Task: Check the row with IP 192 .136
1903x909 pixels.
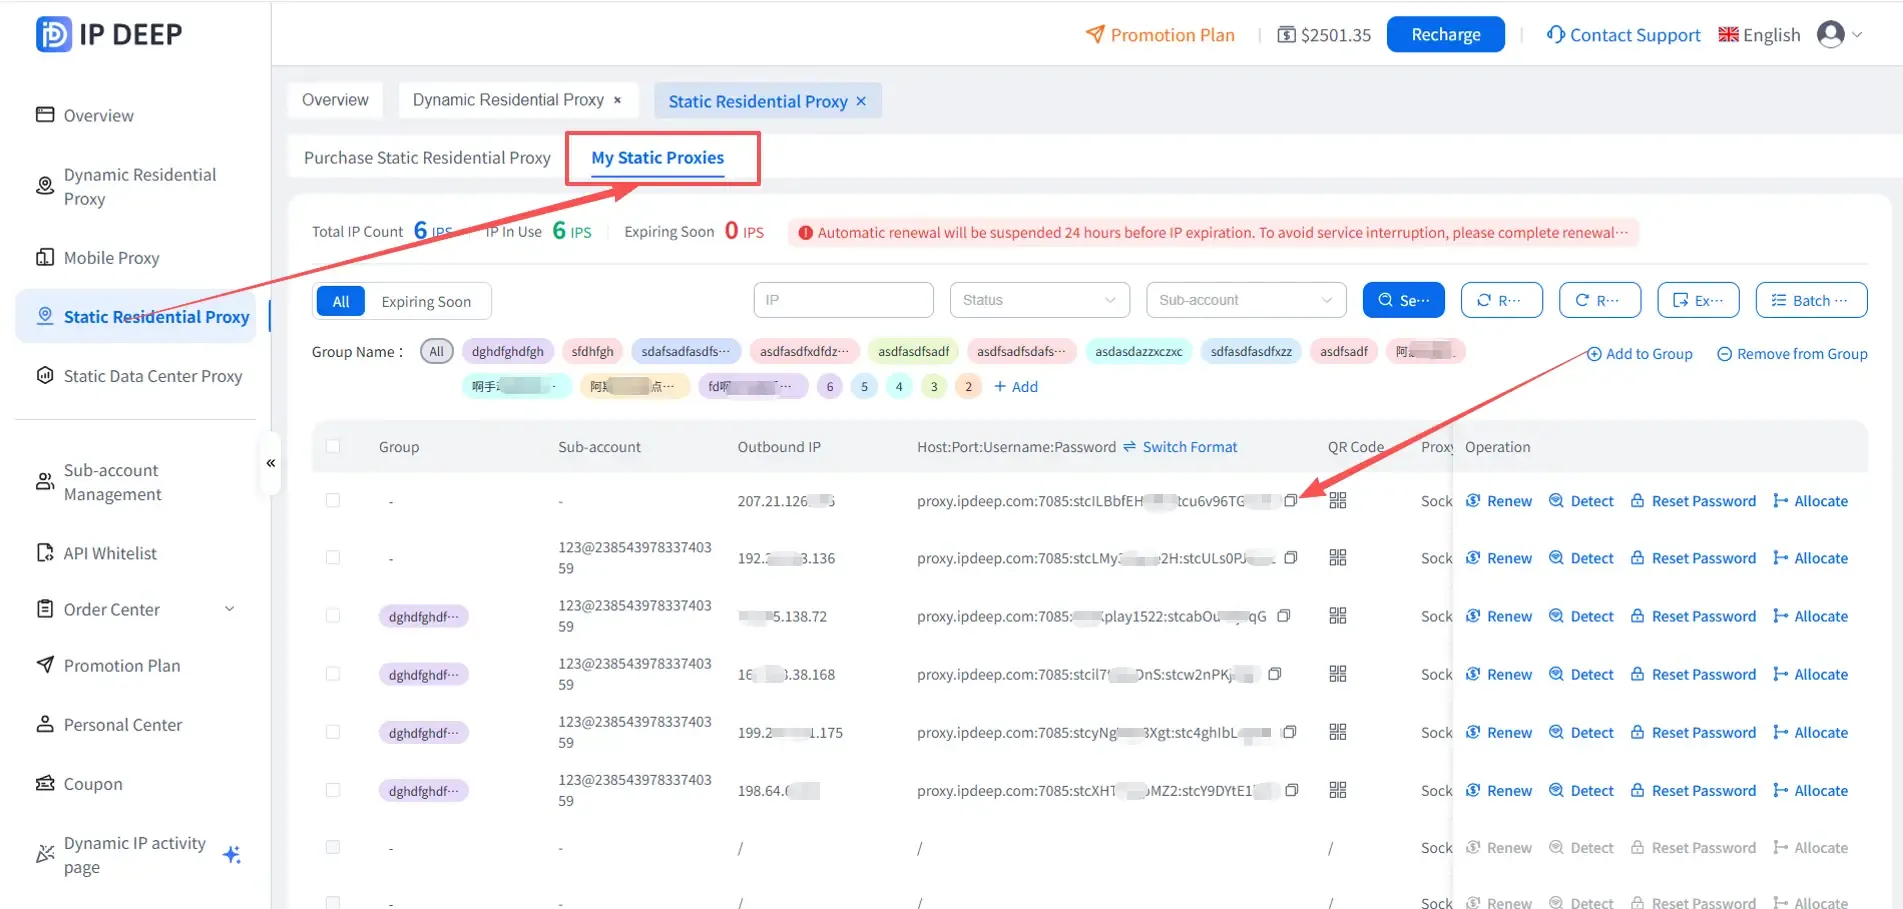Action: 333,557
